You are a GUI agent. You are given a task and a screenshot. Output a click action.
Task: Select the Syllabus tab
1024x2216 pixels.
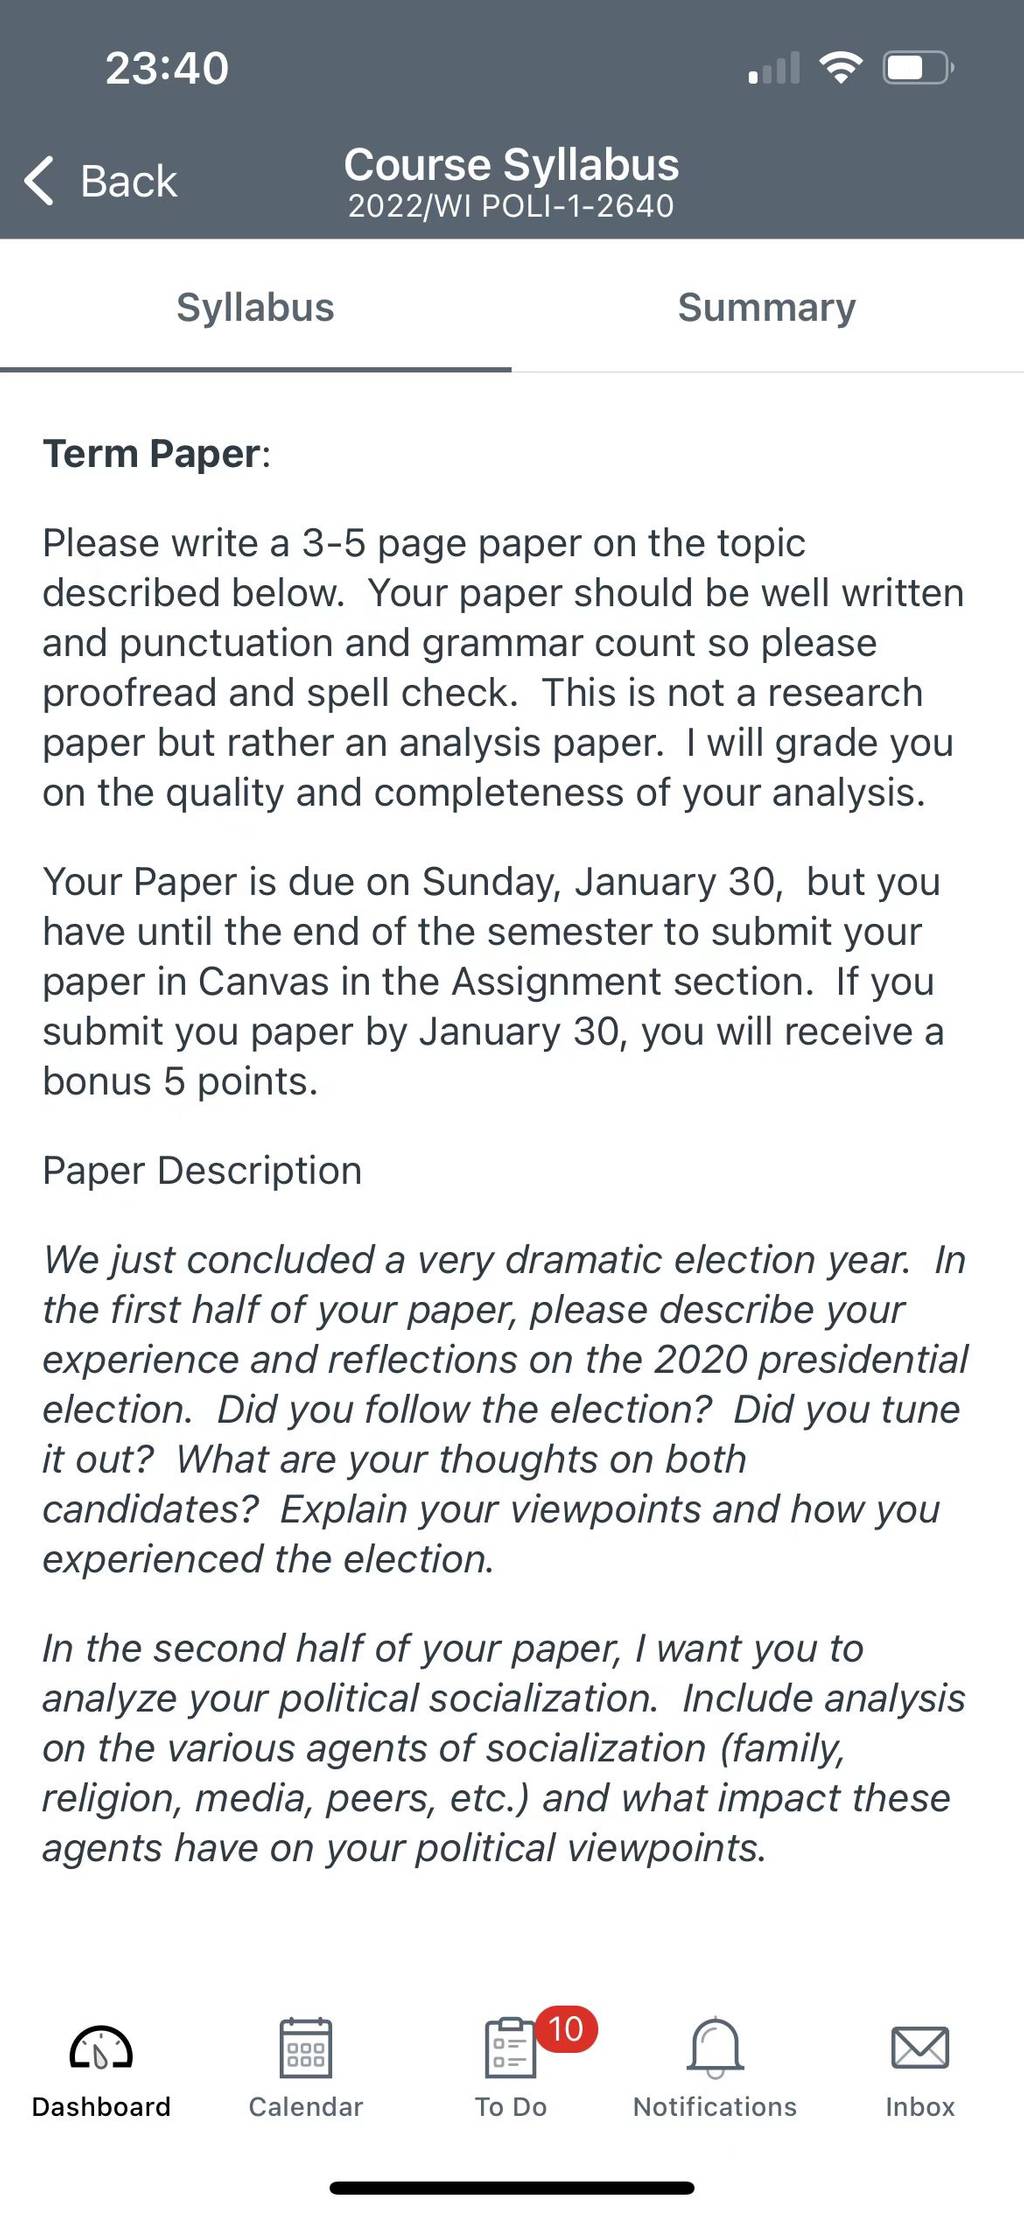[x=256, y=307]
